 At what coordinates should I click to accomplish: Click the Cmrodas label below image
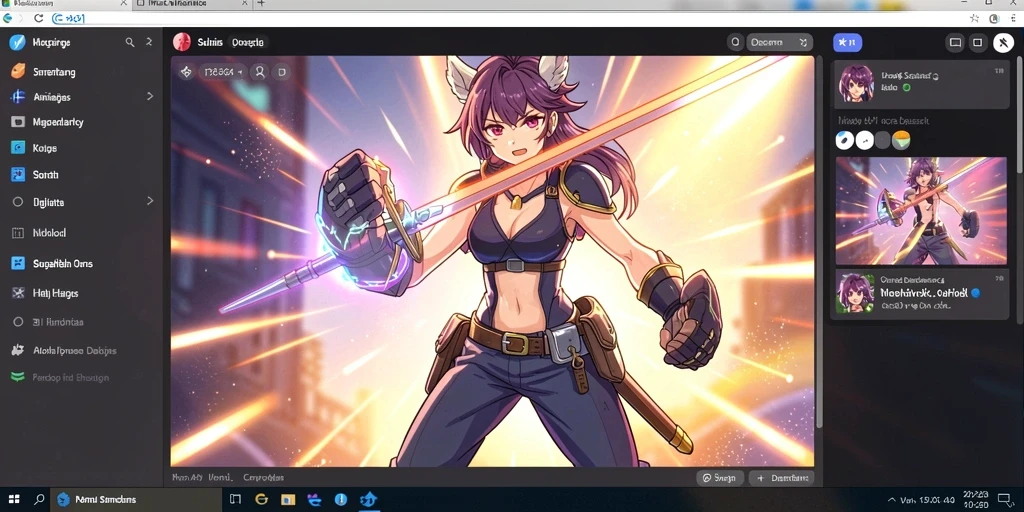pyautogui.click(x=263, y=477)
